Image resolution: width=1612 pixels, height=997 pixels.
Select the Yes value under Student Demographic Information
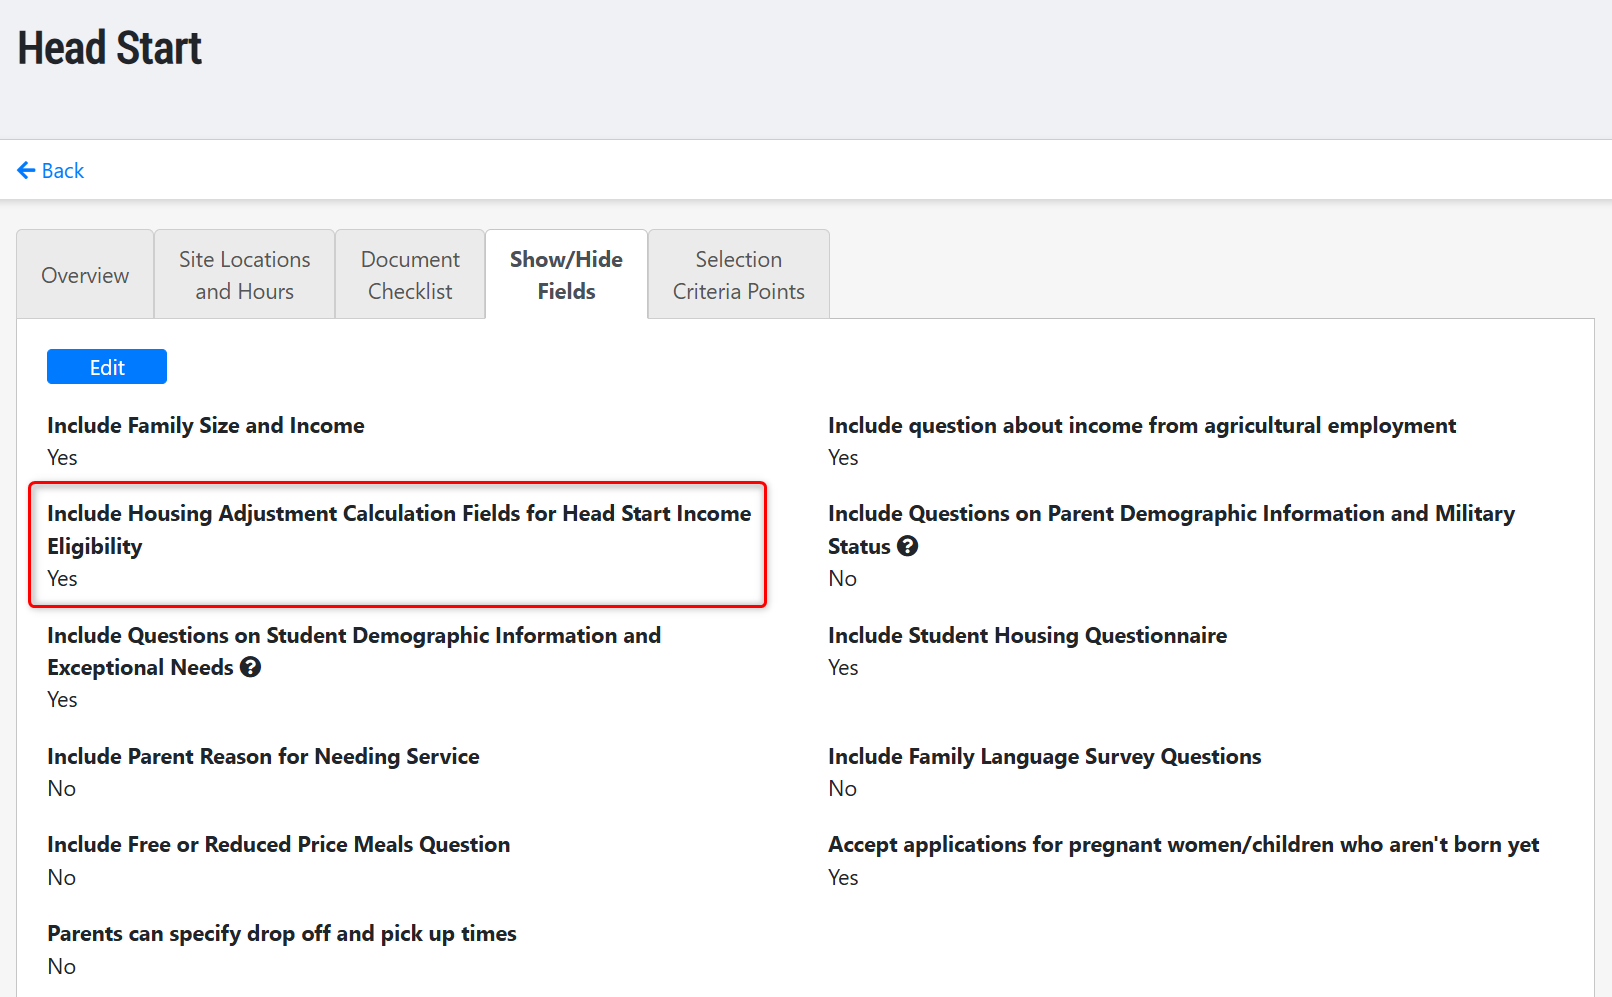(x=62, y=699)
